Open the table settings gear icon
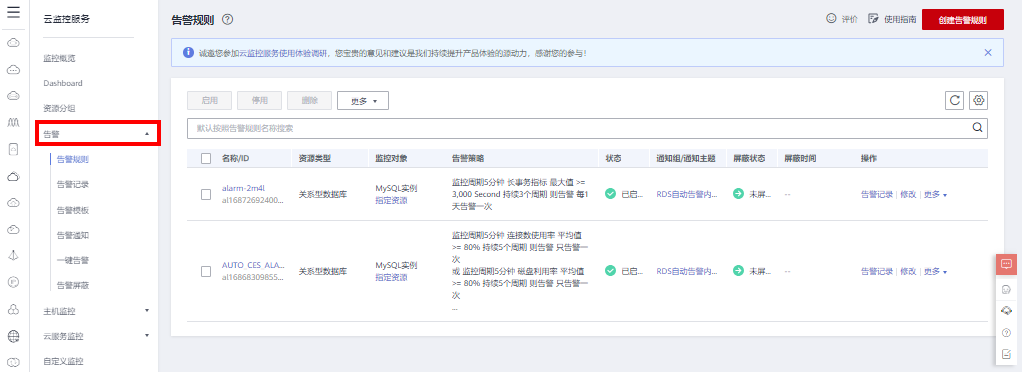Image resolution: width=1022 pixels, height=372 pixels. pyautogui.click(x=978, y=100)
